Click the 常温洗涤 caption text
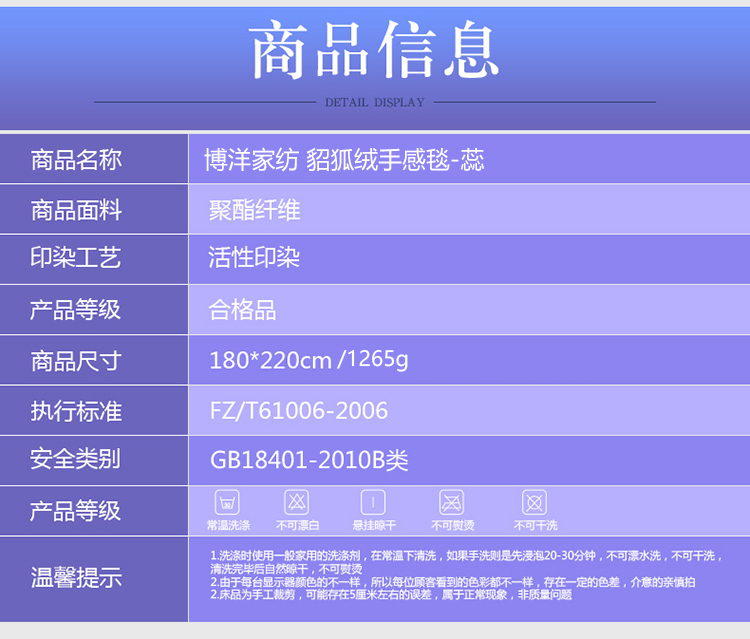The image size is (750, 639). [228, 525]
